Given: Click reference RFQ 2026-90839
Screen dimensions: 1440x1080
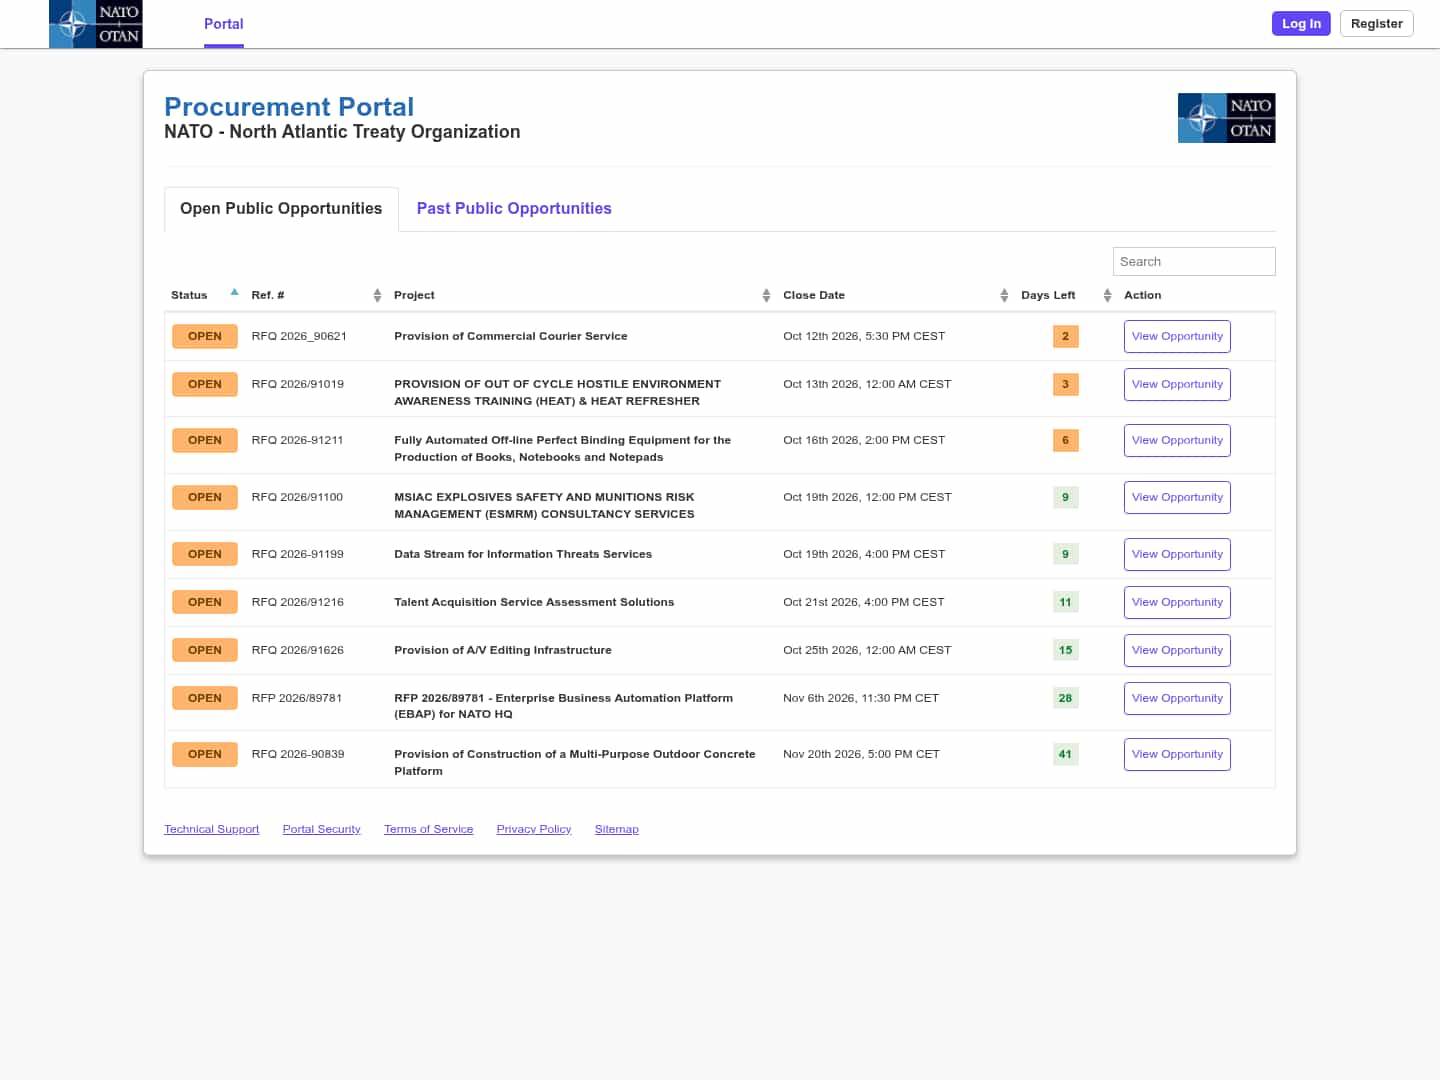Looking at the screenshot, I should 298,754.
